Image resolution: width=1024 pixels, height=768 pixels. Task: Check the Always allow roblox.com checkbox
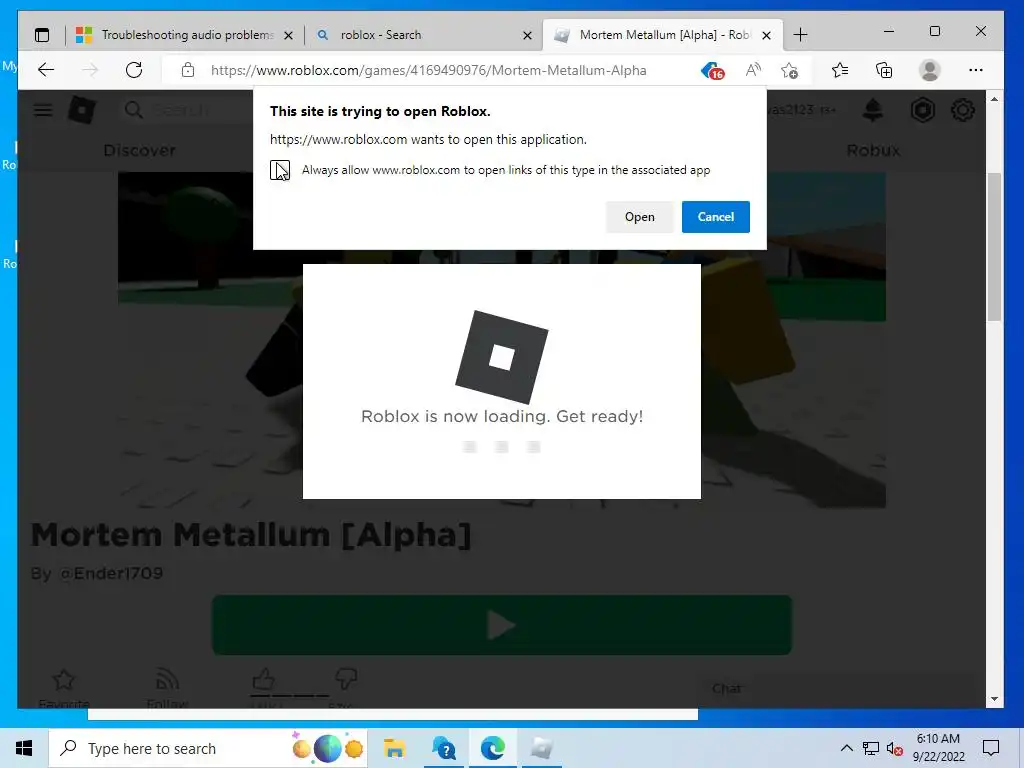click(280, 170)
